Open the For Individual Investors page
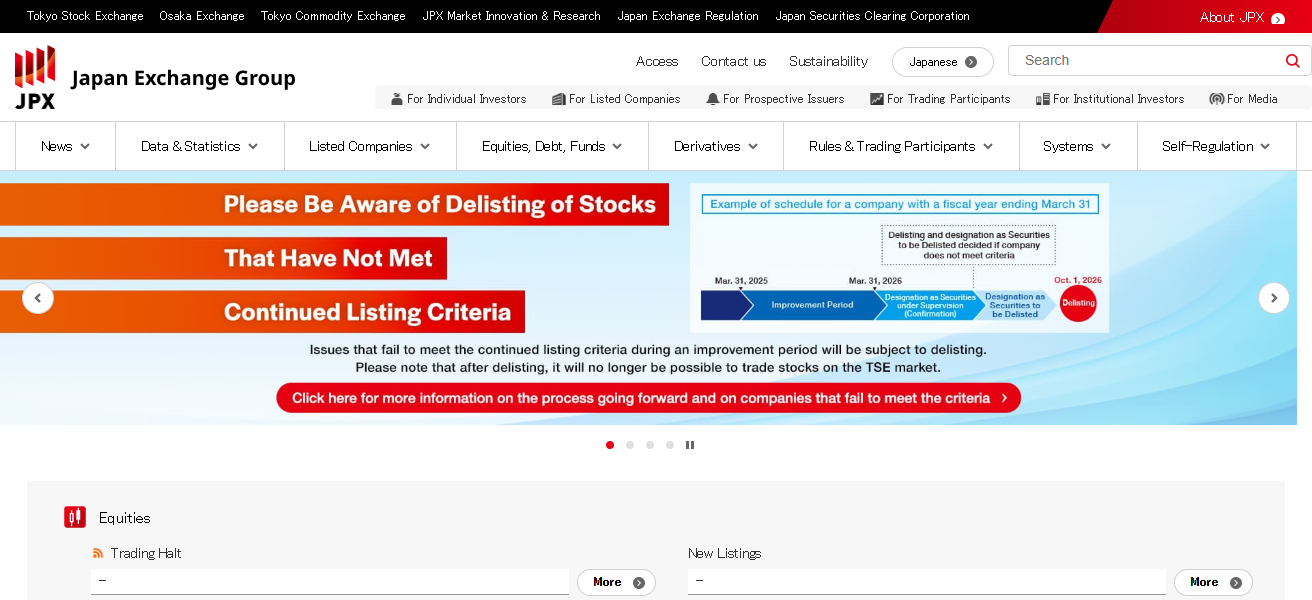The width and height of the screenshot is (1312, 600). point(459,99)
